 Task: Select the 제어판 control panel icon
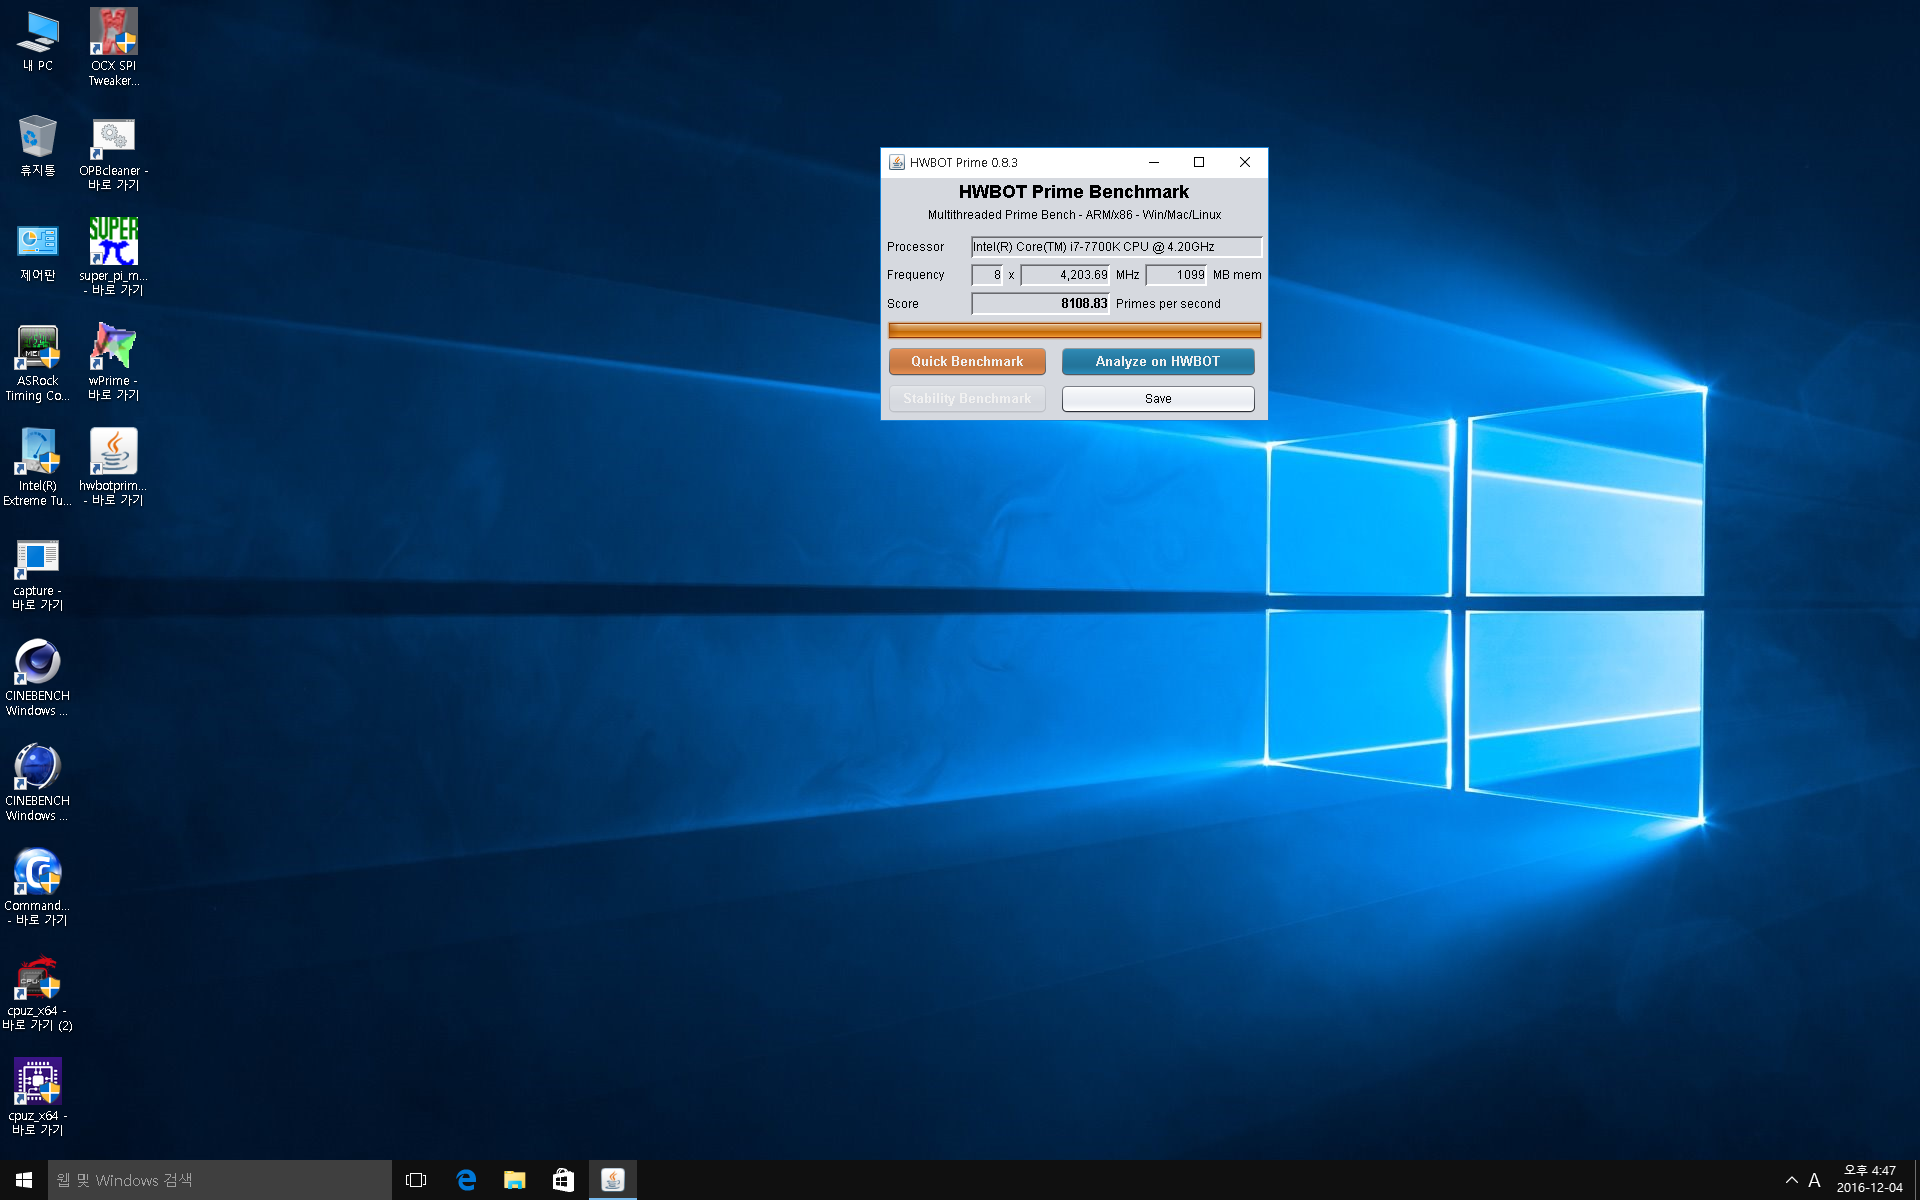pyautogui.click(x=38, y=252)
